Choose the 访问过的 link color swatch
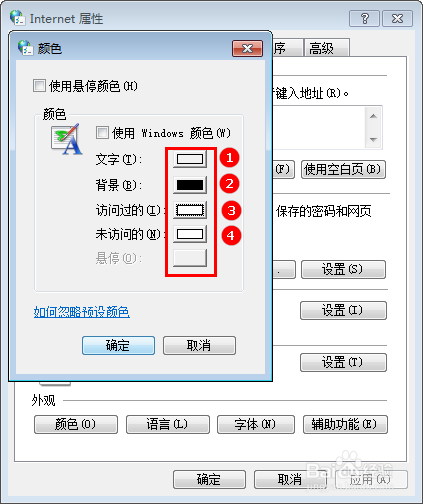 (190, 210)
